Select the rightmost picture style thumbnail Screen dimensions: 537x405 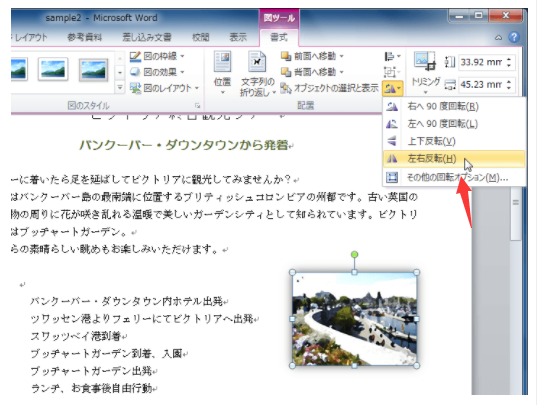point(93,70)
